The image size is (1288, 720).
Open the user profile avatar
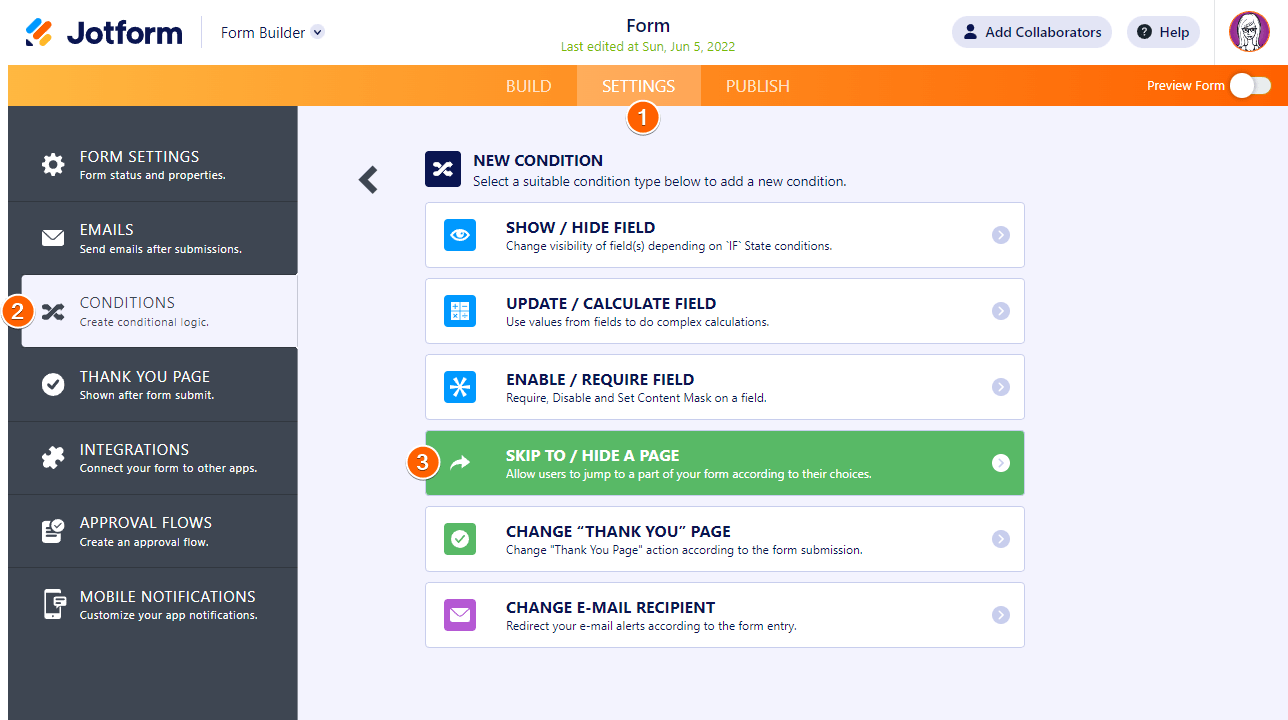1249,32
